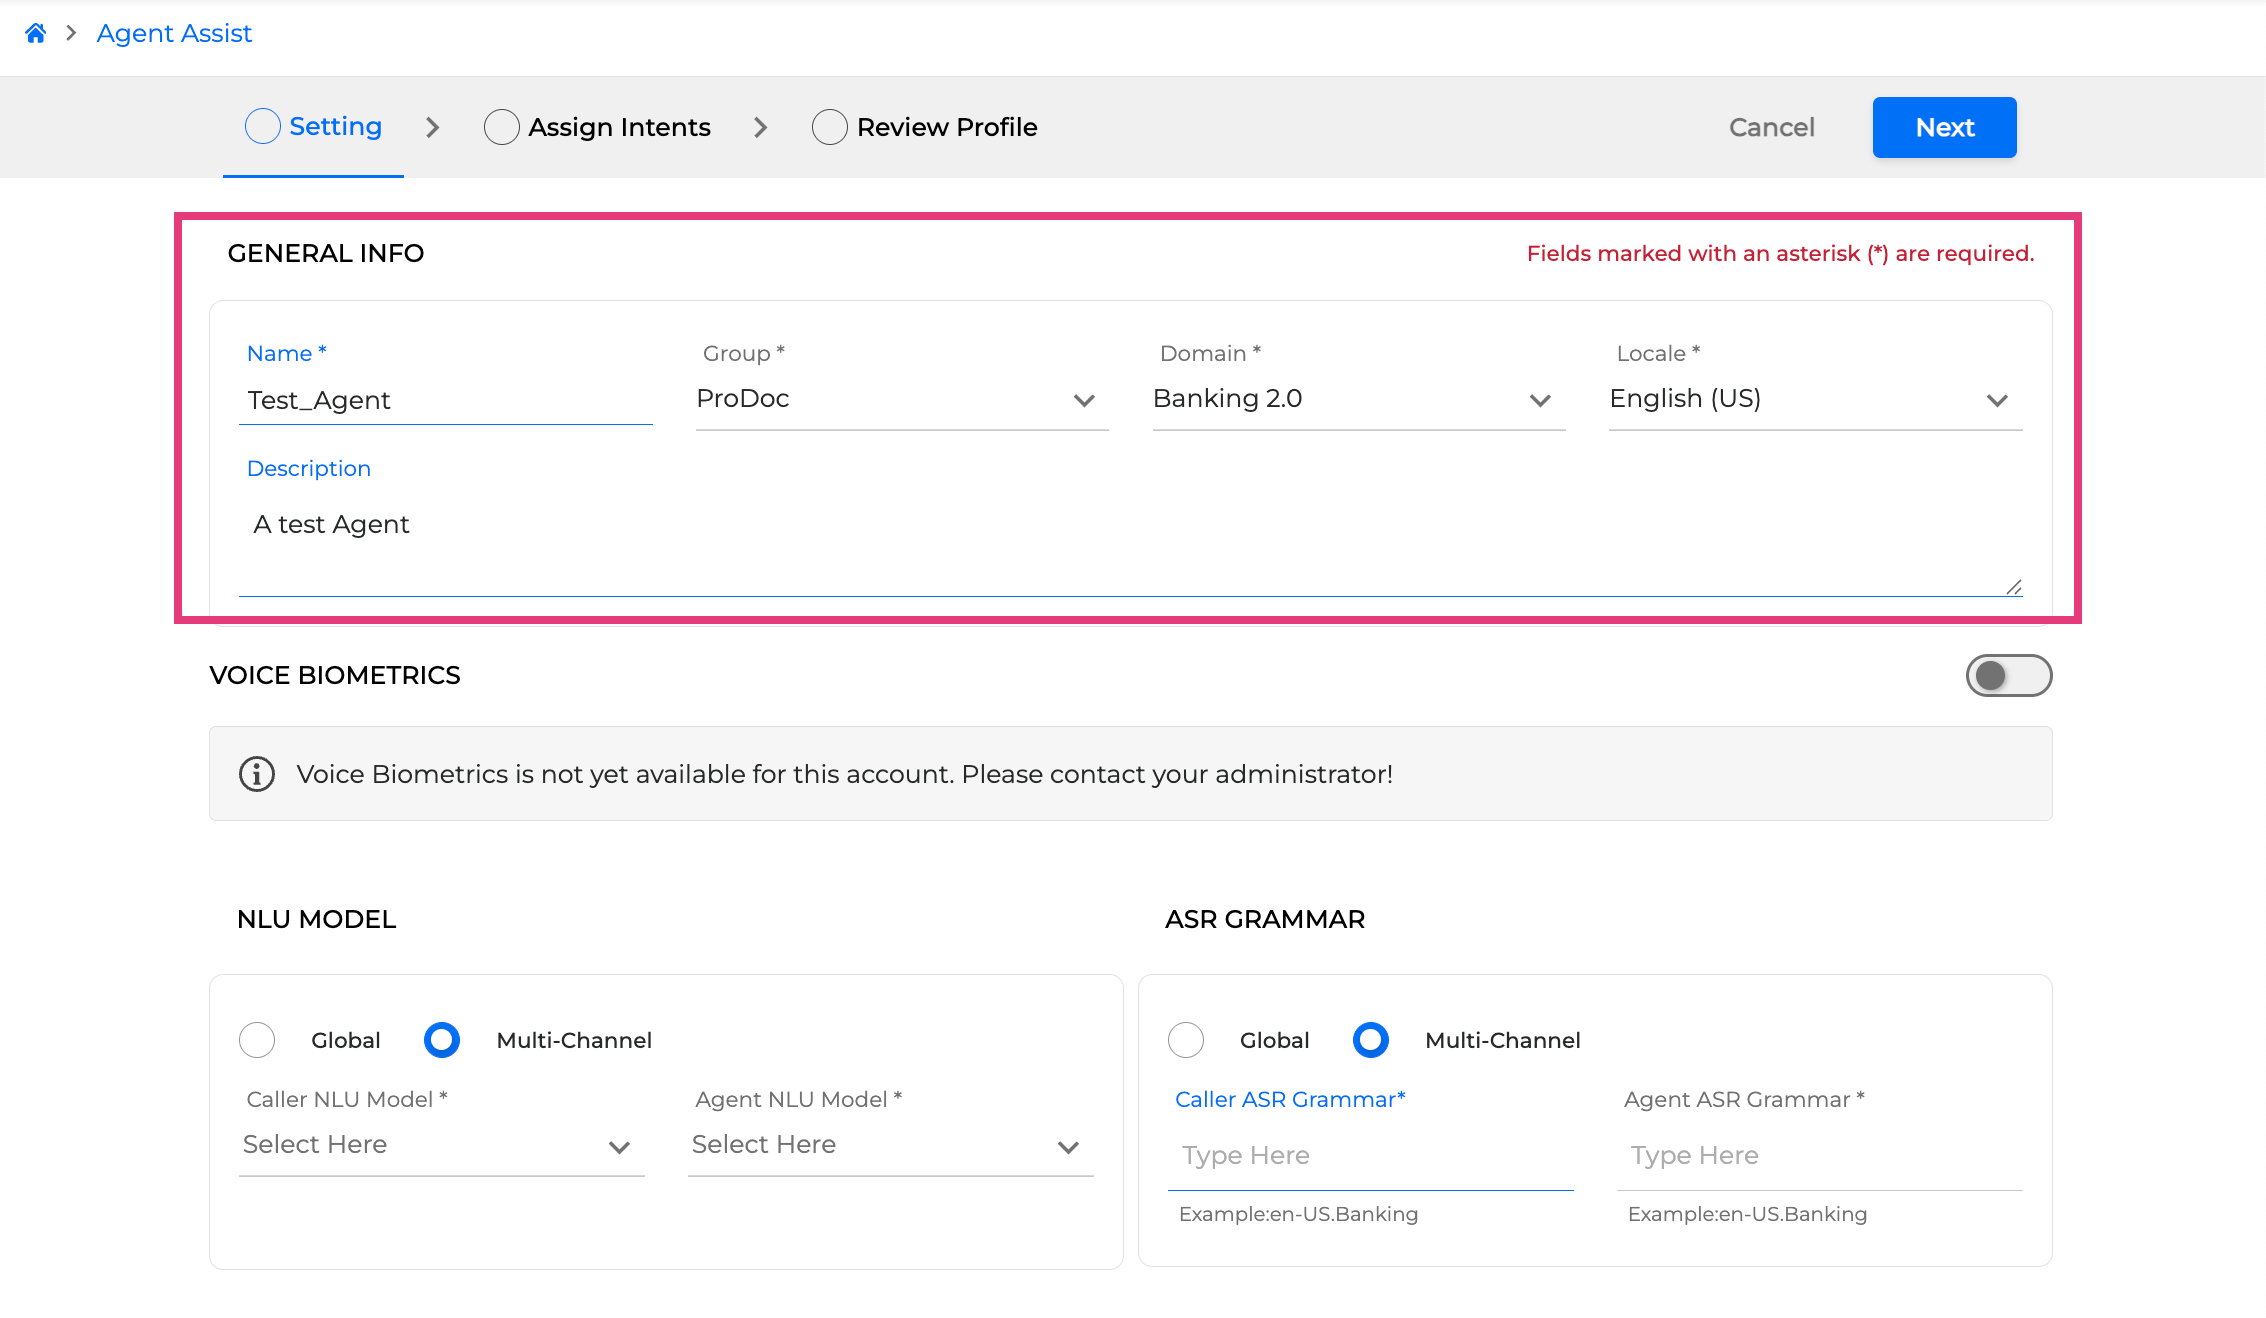The image size is (2266, 1318).
Task: Expand the Locale dropdown English (US)
Action: click(1814, 399)
